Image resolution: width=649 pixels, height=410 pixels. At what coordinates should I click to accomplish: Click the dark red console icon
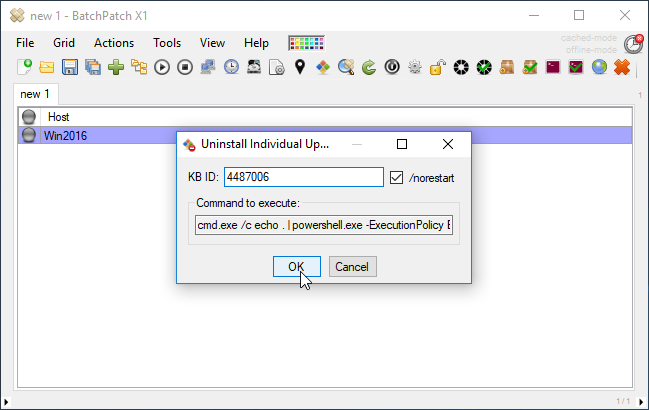tap(553, 67)
